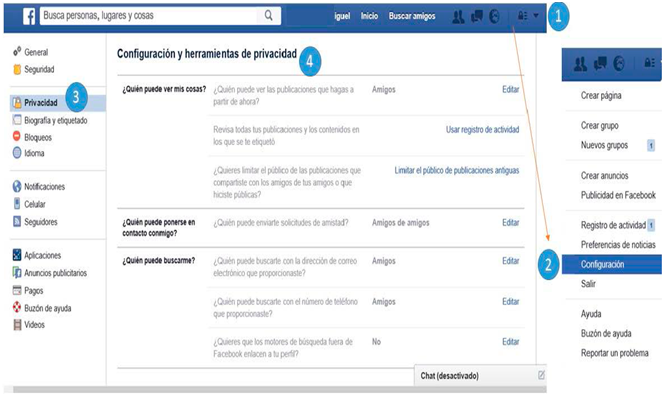The height and width of the screenshot is (396, 665).
Task: Select Ayuda in dropdown menu
Action: [x=591, y=314]
